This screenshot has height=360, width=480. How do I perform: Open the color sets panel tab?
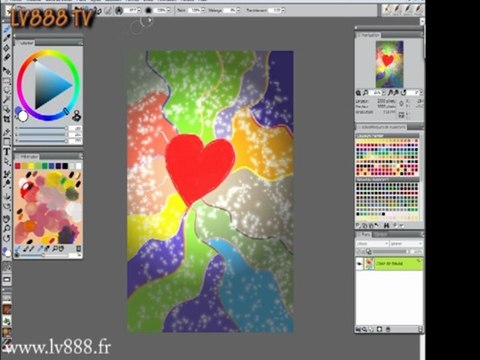click(x=382, y=127)
